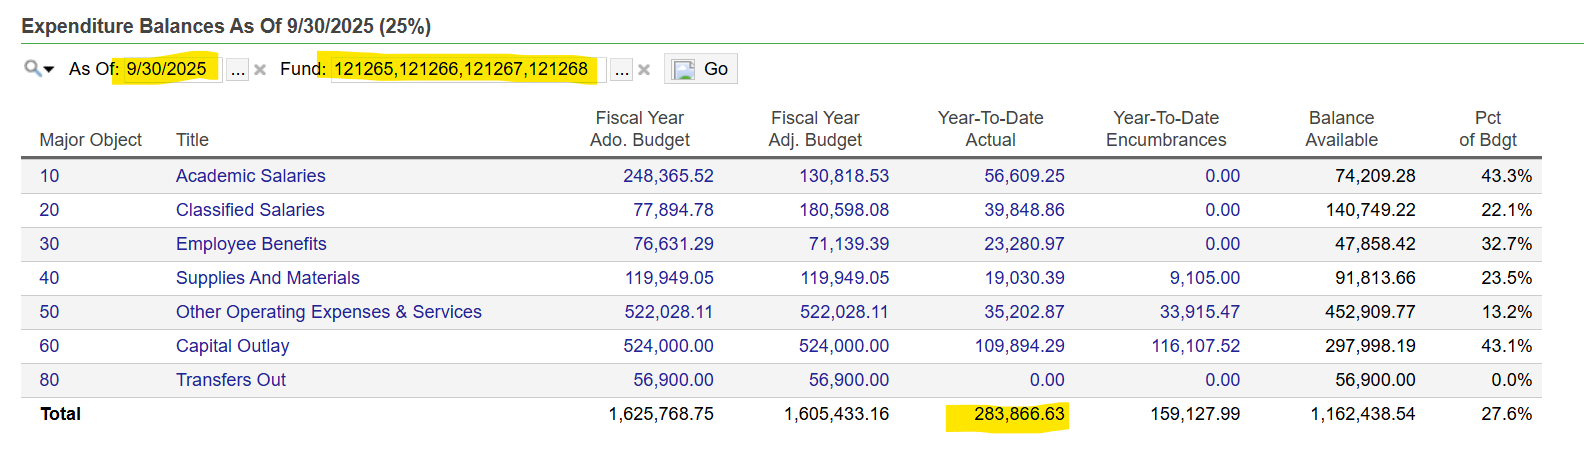Viewport: 1584px width, 464px height.
Task: Click the As Of date field
Action: point(167,69)
